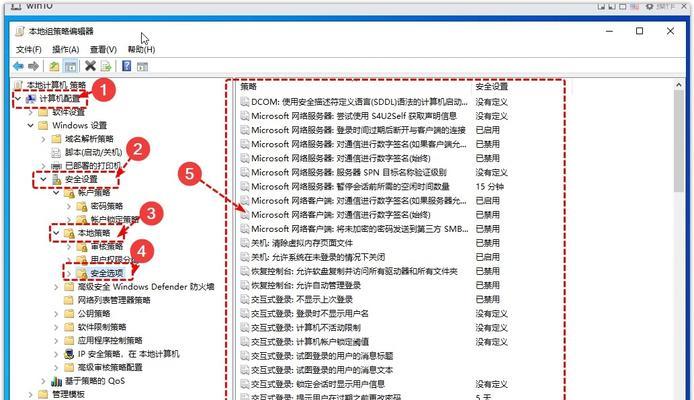This screenshot has width=694, height=400.
Task: Expand the 应用程序控制策略 node
Action: point(56,341)
